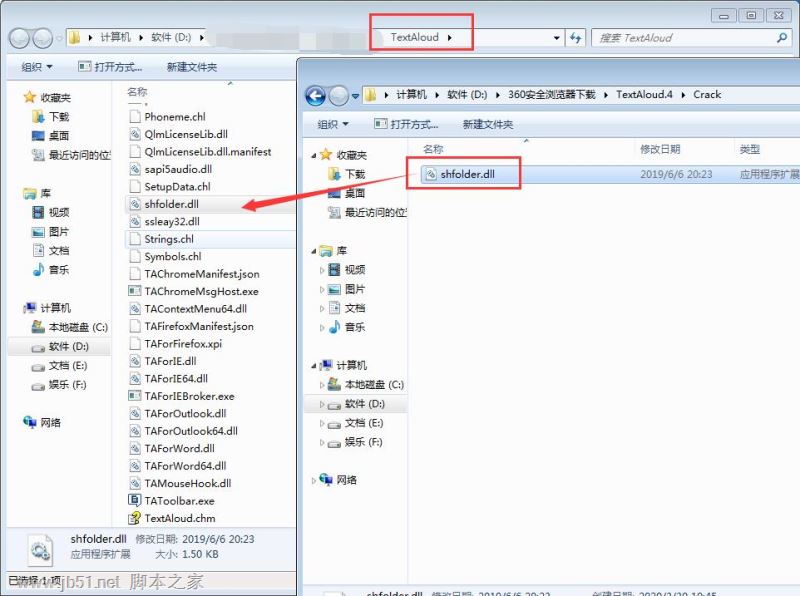The image size is (800, 596).
Task: Click the TAForWord.dll file icon
Action: [x=135, y=449]
